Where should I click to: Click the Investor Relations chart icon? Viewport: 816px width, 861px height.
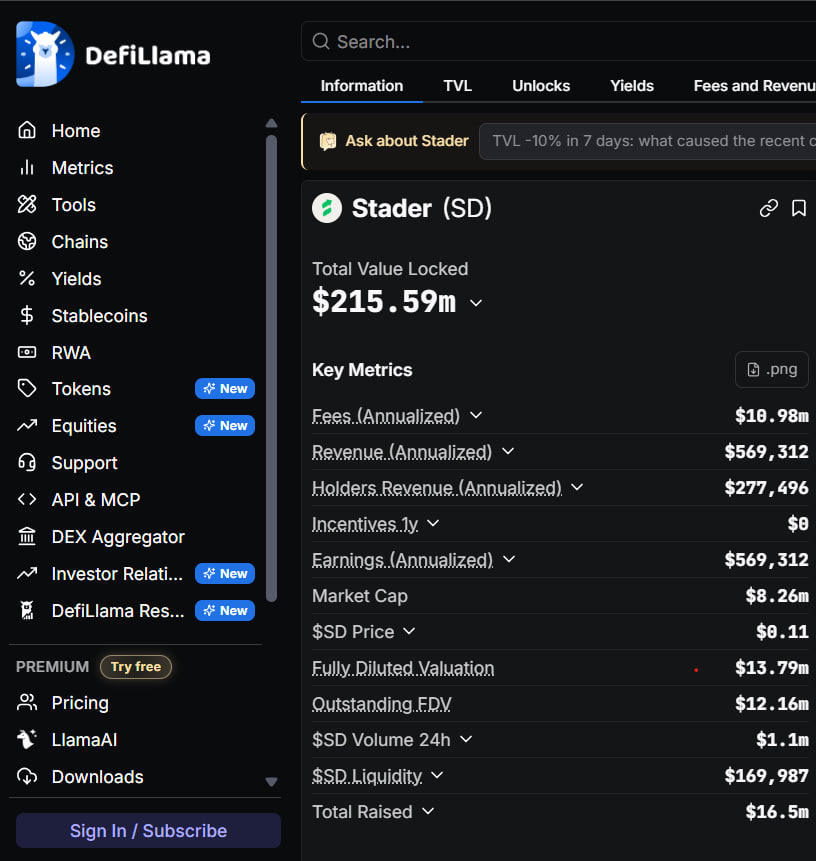27,573
